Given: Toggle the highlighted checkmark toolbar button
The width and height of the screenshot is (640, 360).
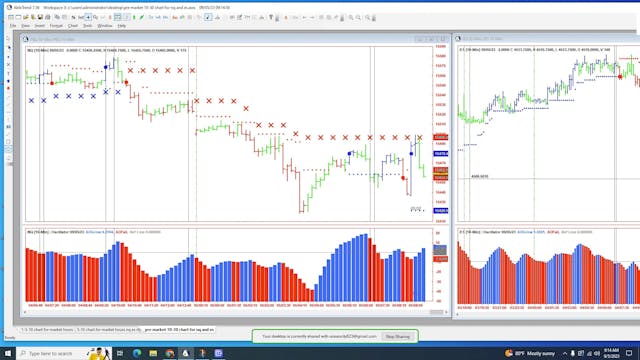Looking at the screenshot, I should click(x=208, y=18).
